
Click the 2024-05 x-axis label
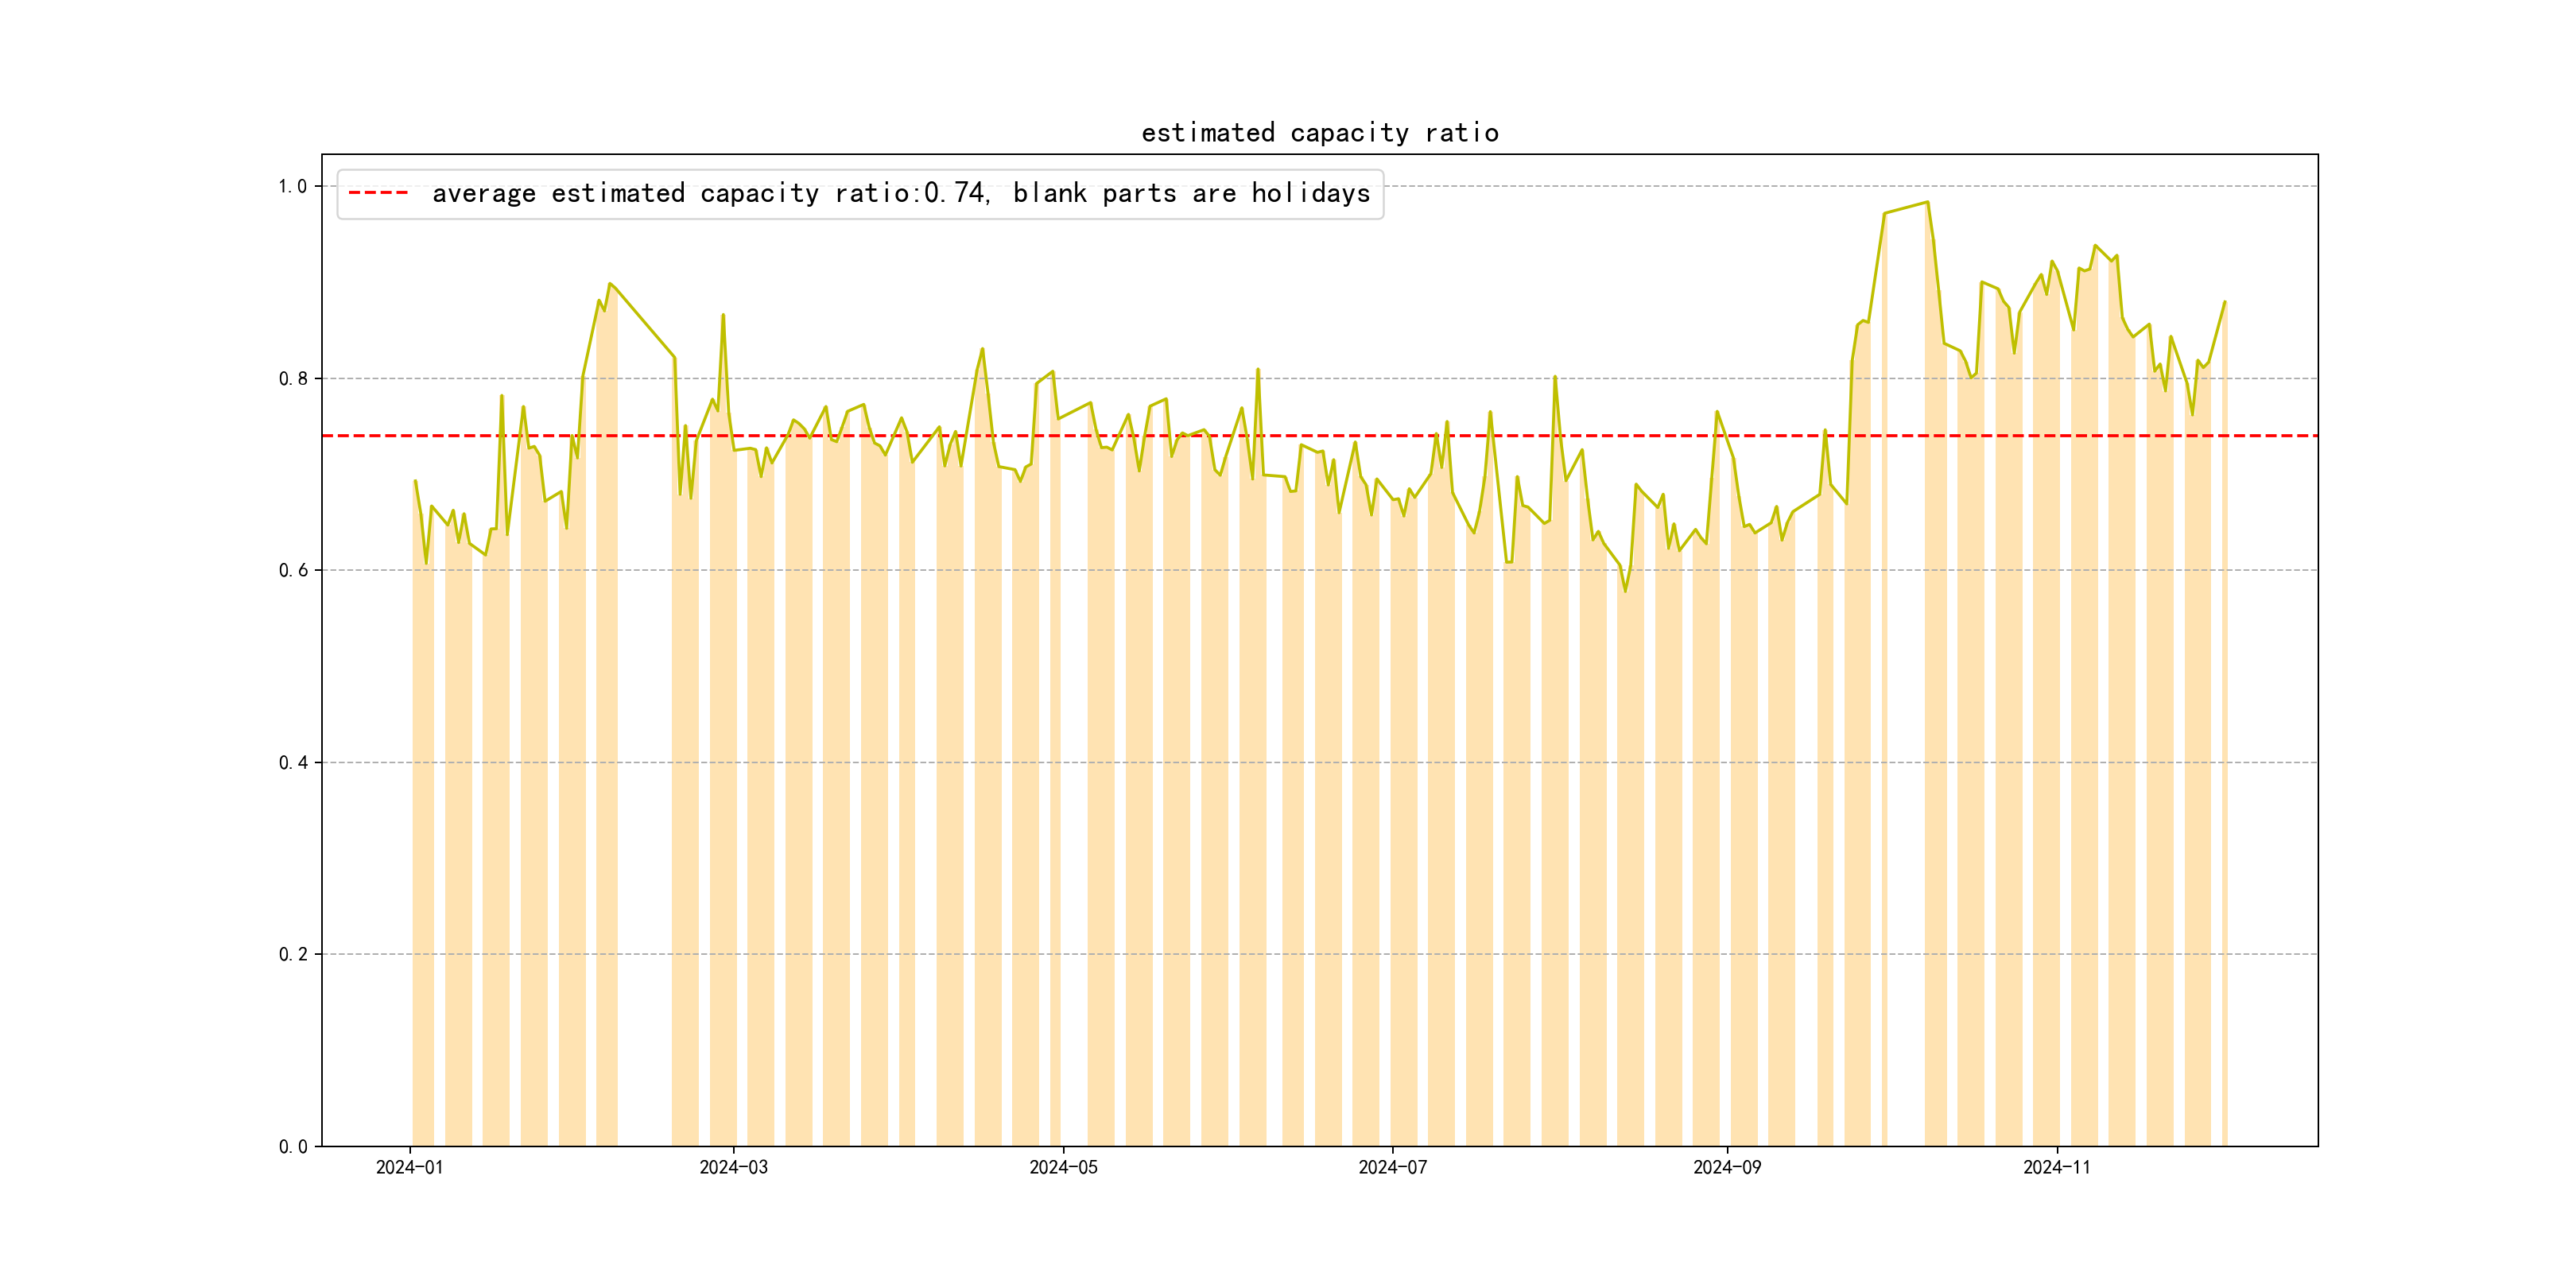coord(1063,1167)
